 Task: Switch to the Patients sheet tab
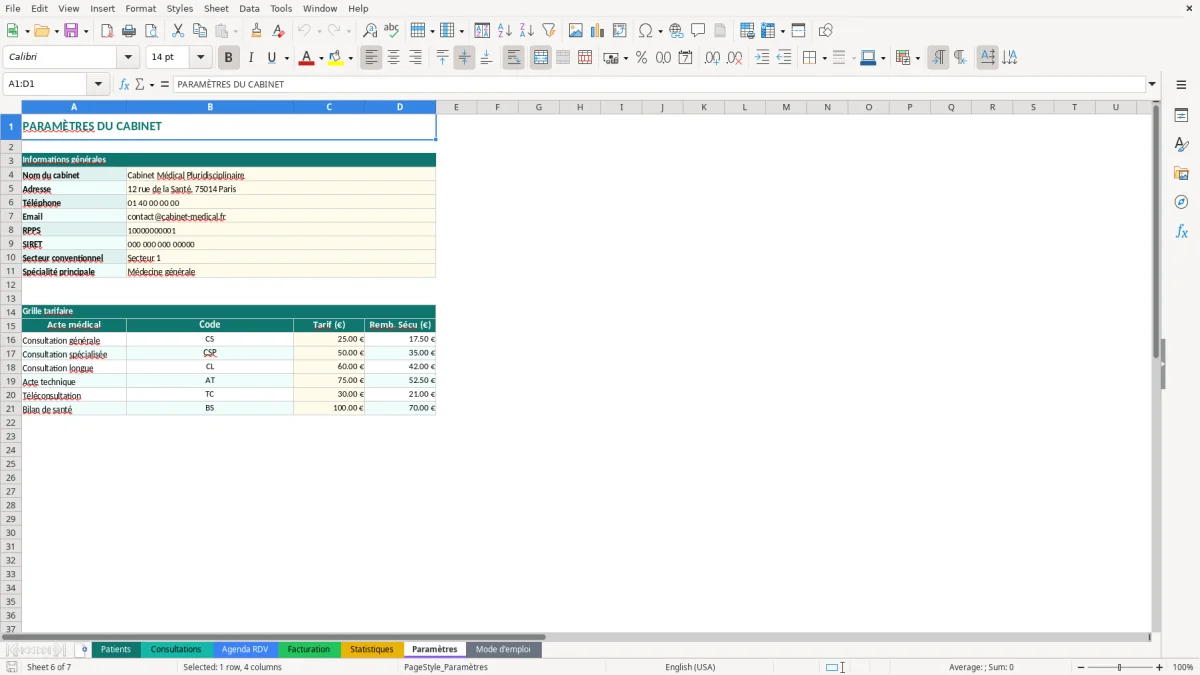tap(116, 649)
